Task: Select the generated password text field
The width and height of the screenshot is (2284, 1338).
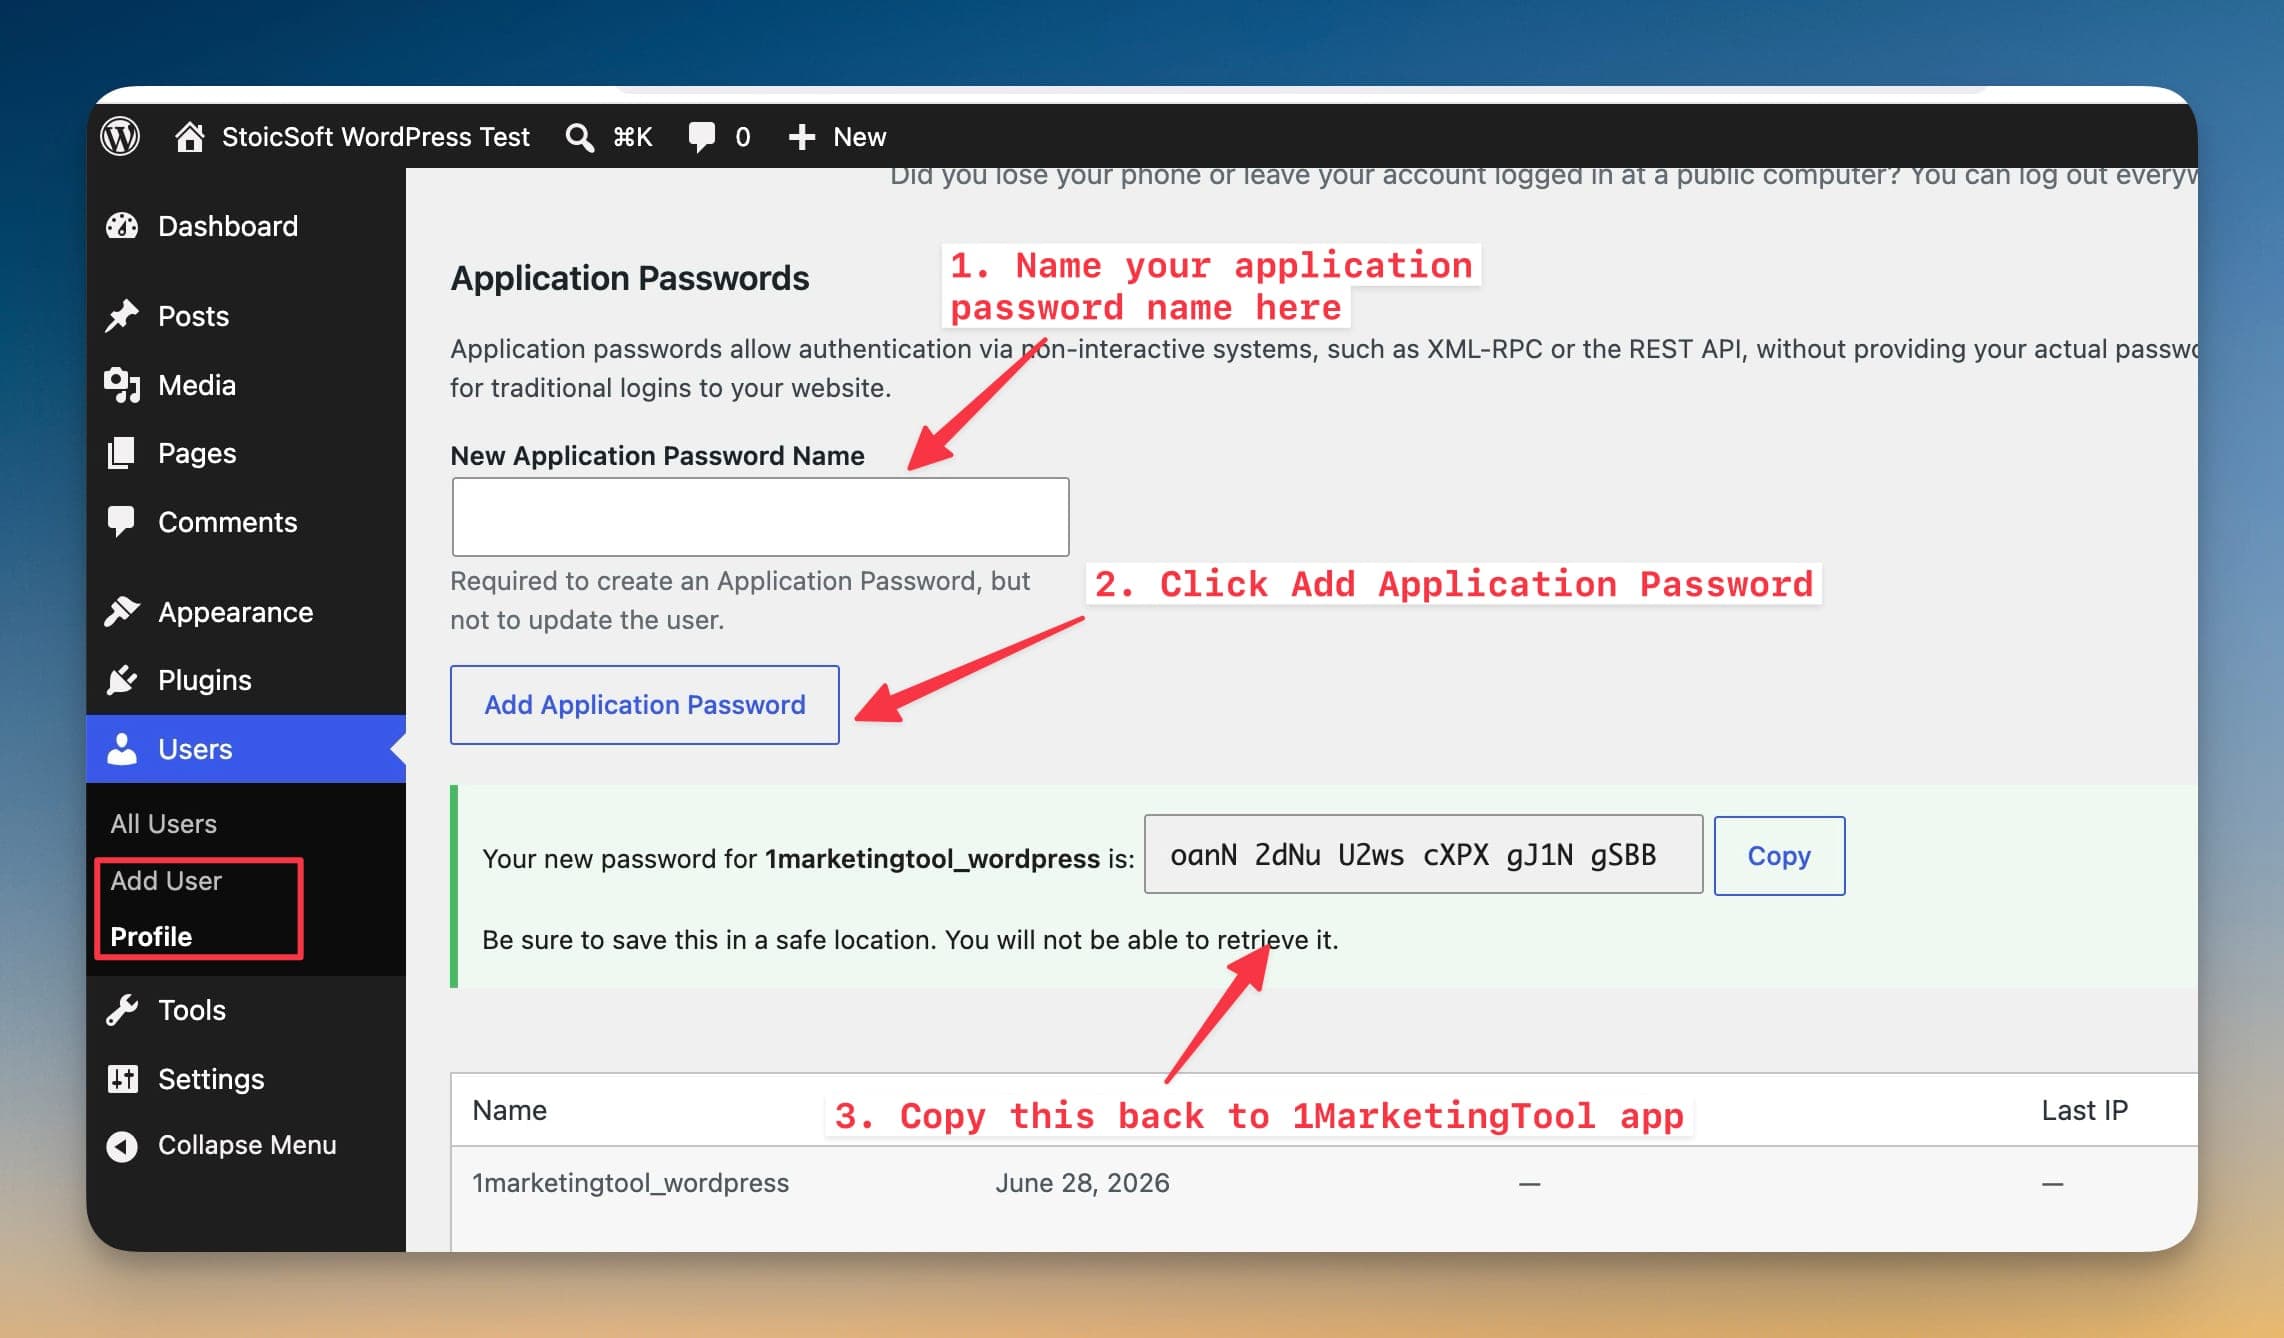Action: [1423, 855]
